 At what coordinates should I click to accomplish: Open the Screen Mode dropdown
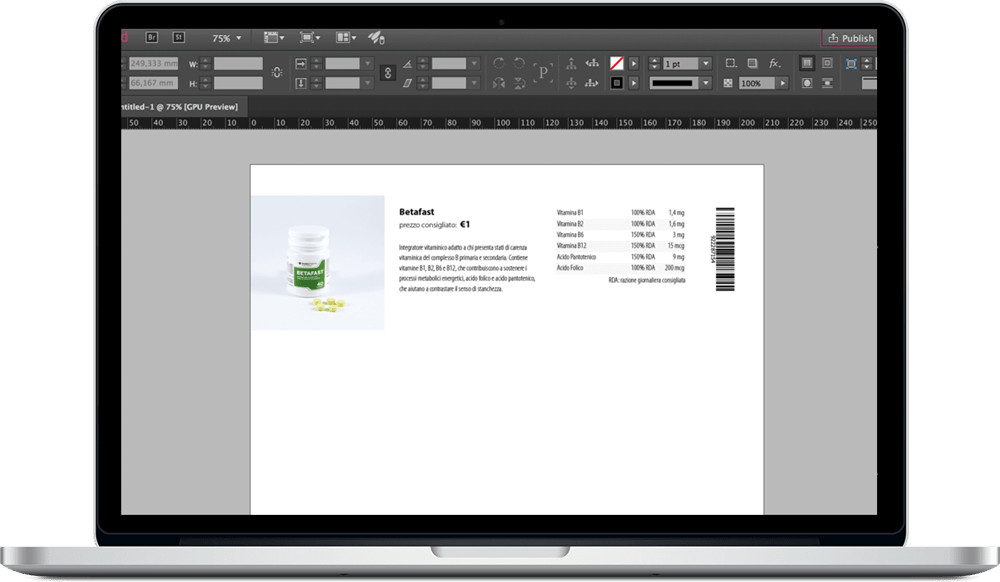point(310,38)
